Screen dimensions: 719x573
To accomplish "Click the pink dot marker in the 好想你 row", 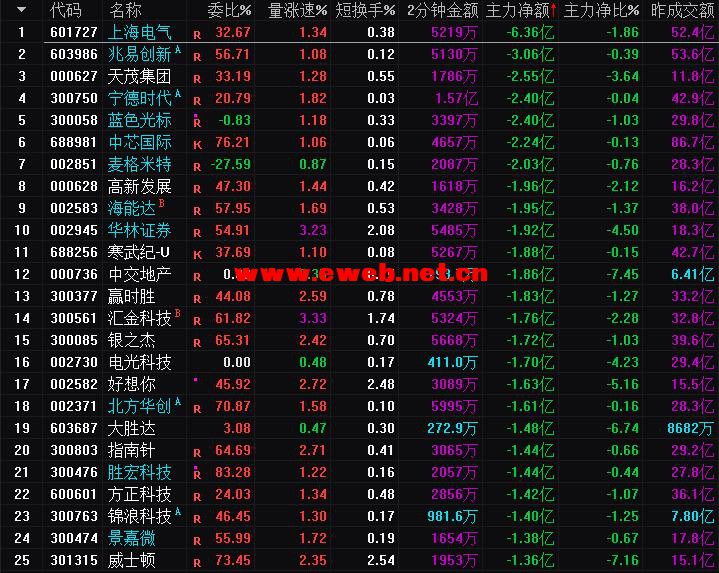I will (x=196, y=380).
